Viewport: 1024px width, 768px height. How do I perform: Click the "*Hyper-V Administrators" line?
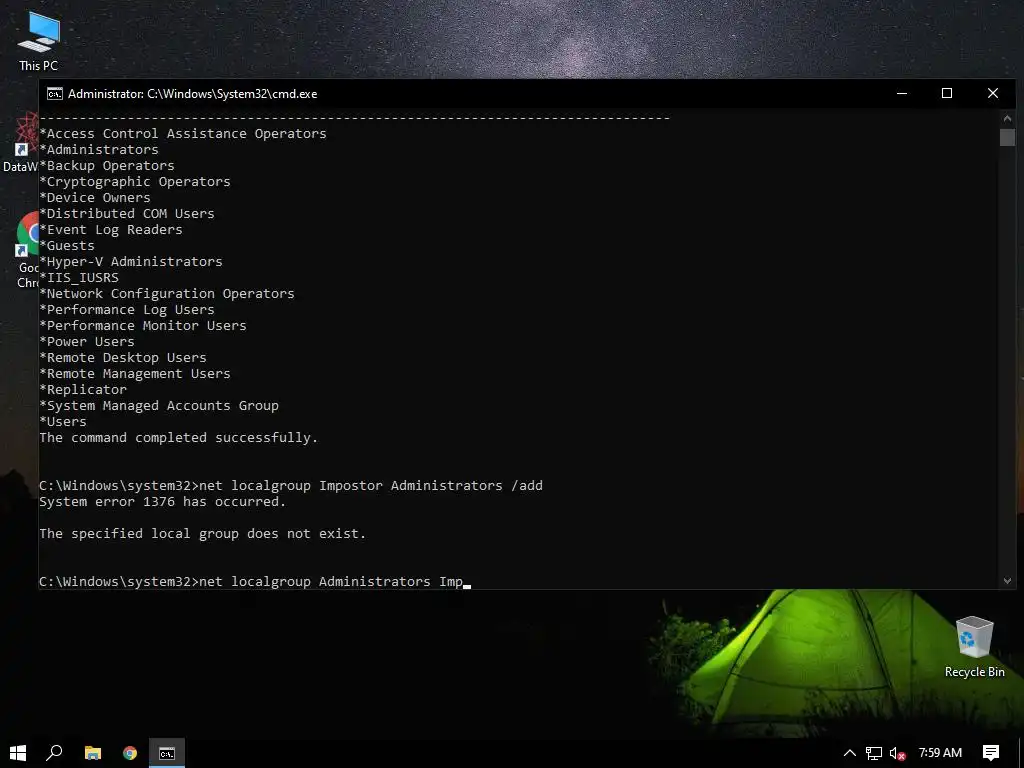point(131,261)
